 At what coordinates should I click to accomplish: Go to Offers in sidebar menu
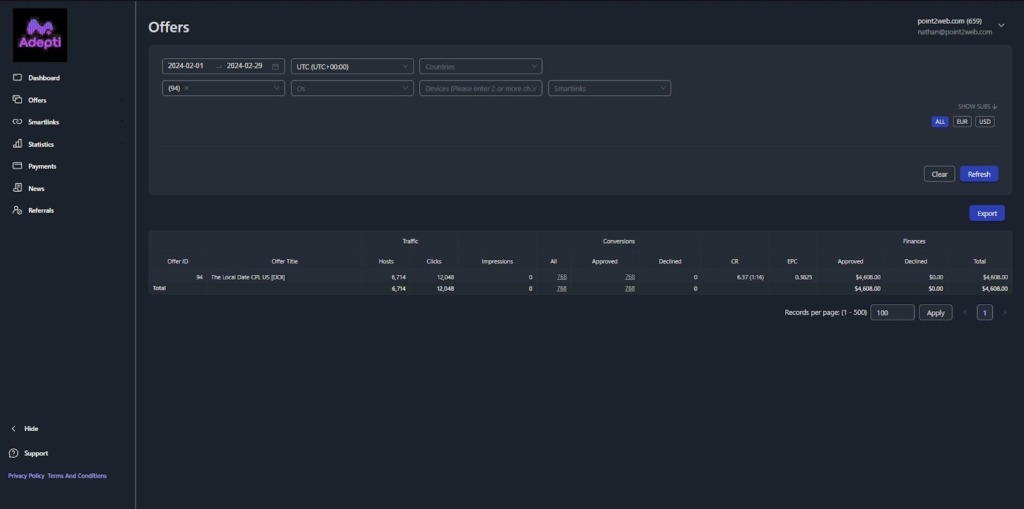[x=37, y=100]
